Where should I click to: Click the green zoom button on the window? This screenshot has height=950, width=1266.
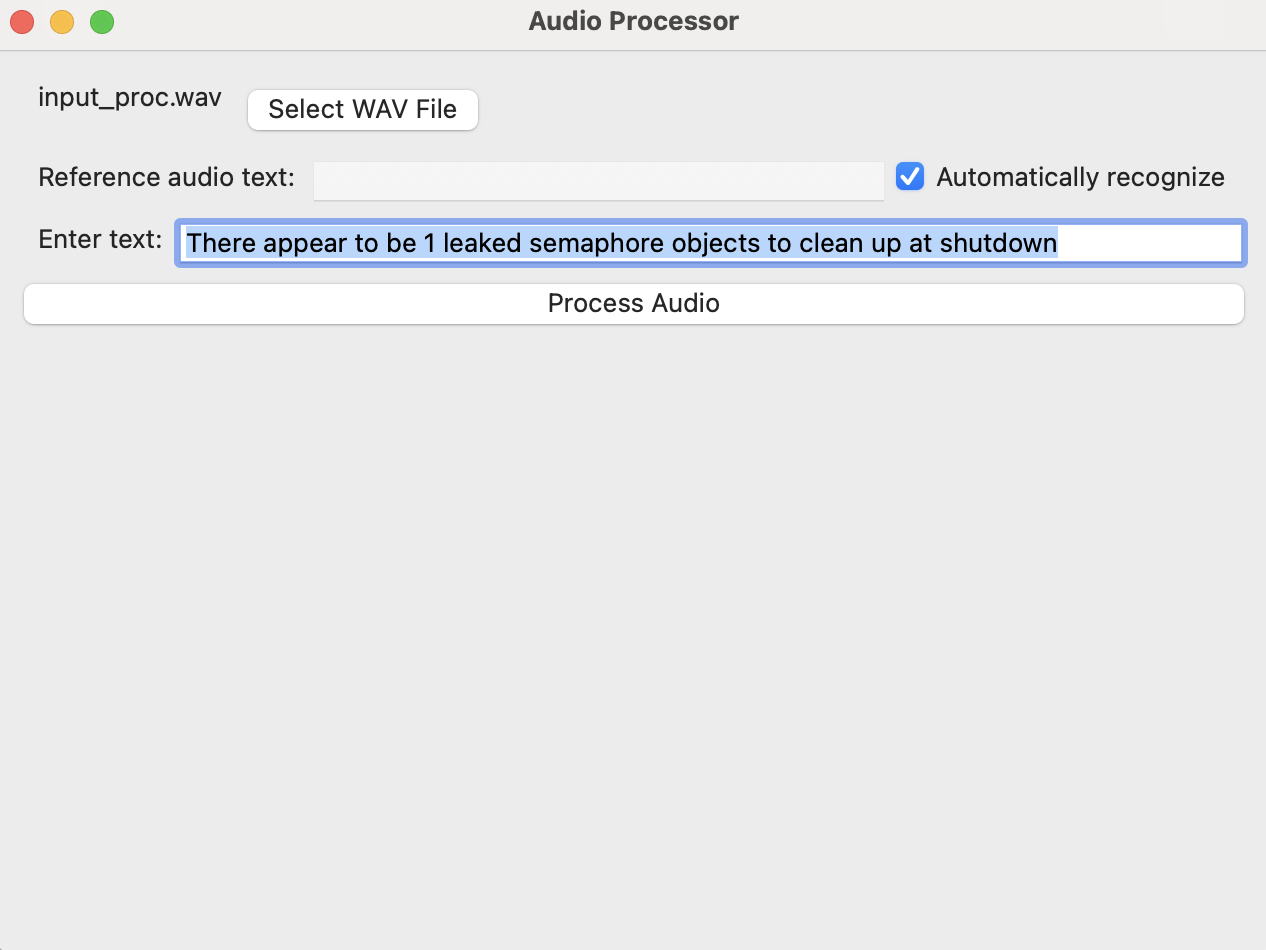[101, 21]
